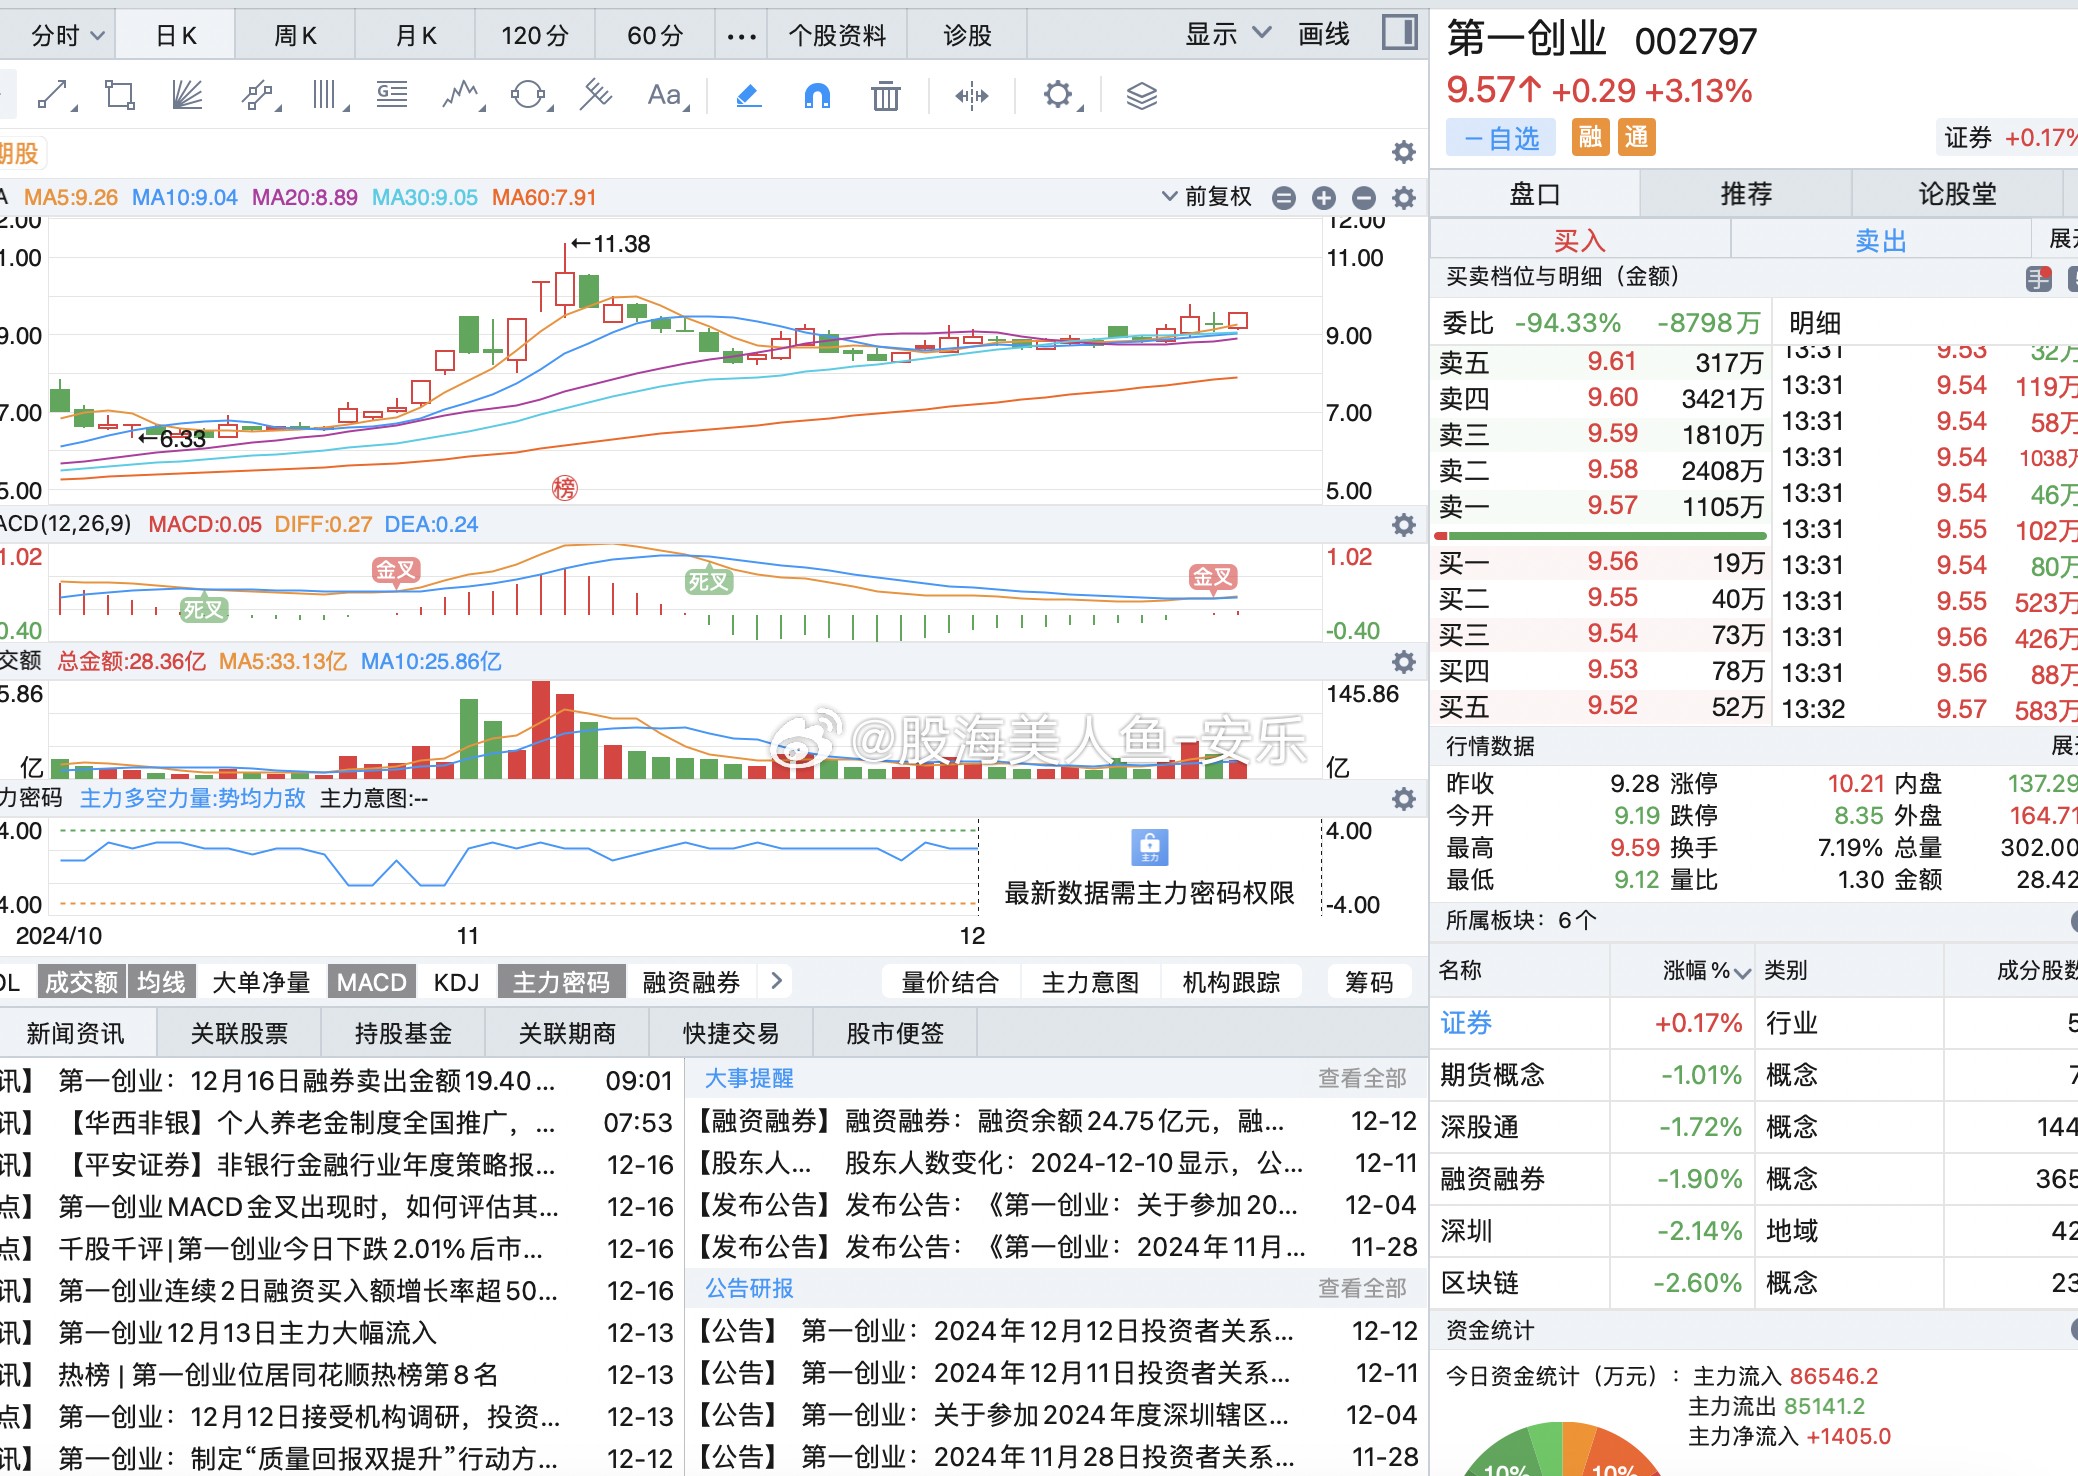Toggle 融资融券 indicator
This screenshot has width=2078, height=1476.
tap(691, 982)
